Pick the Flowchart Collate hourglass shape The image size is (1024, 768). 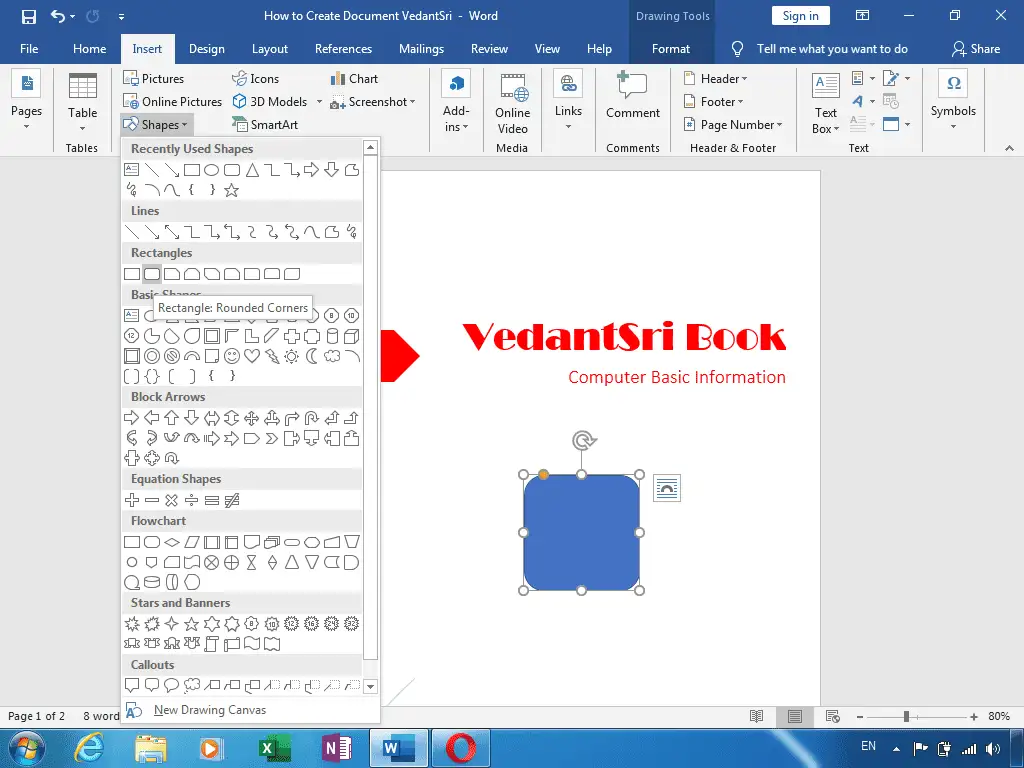[x=252, y=562]
